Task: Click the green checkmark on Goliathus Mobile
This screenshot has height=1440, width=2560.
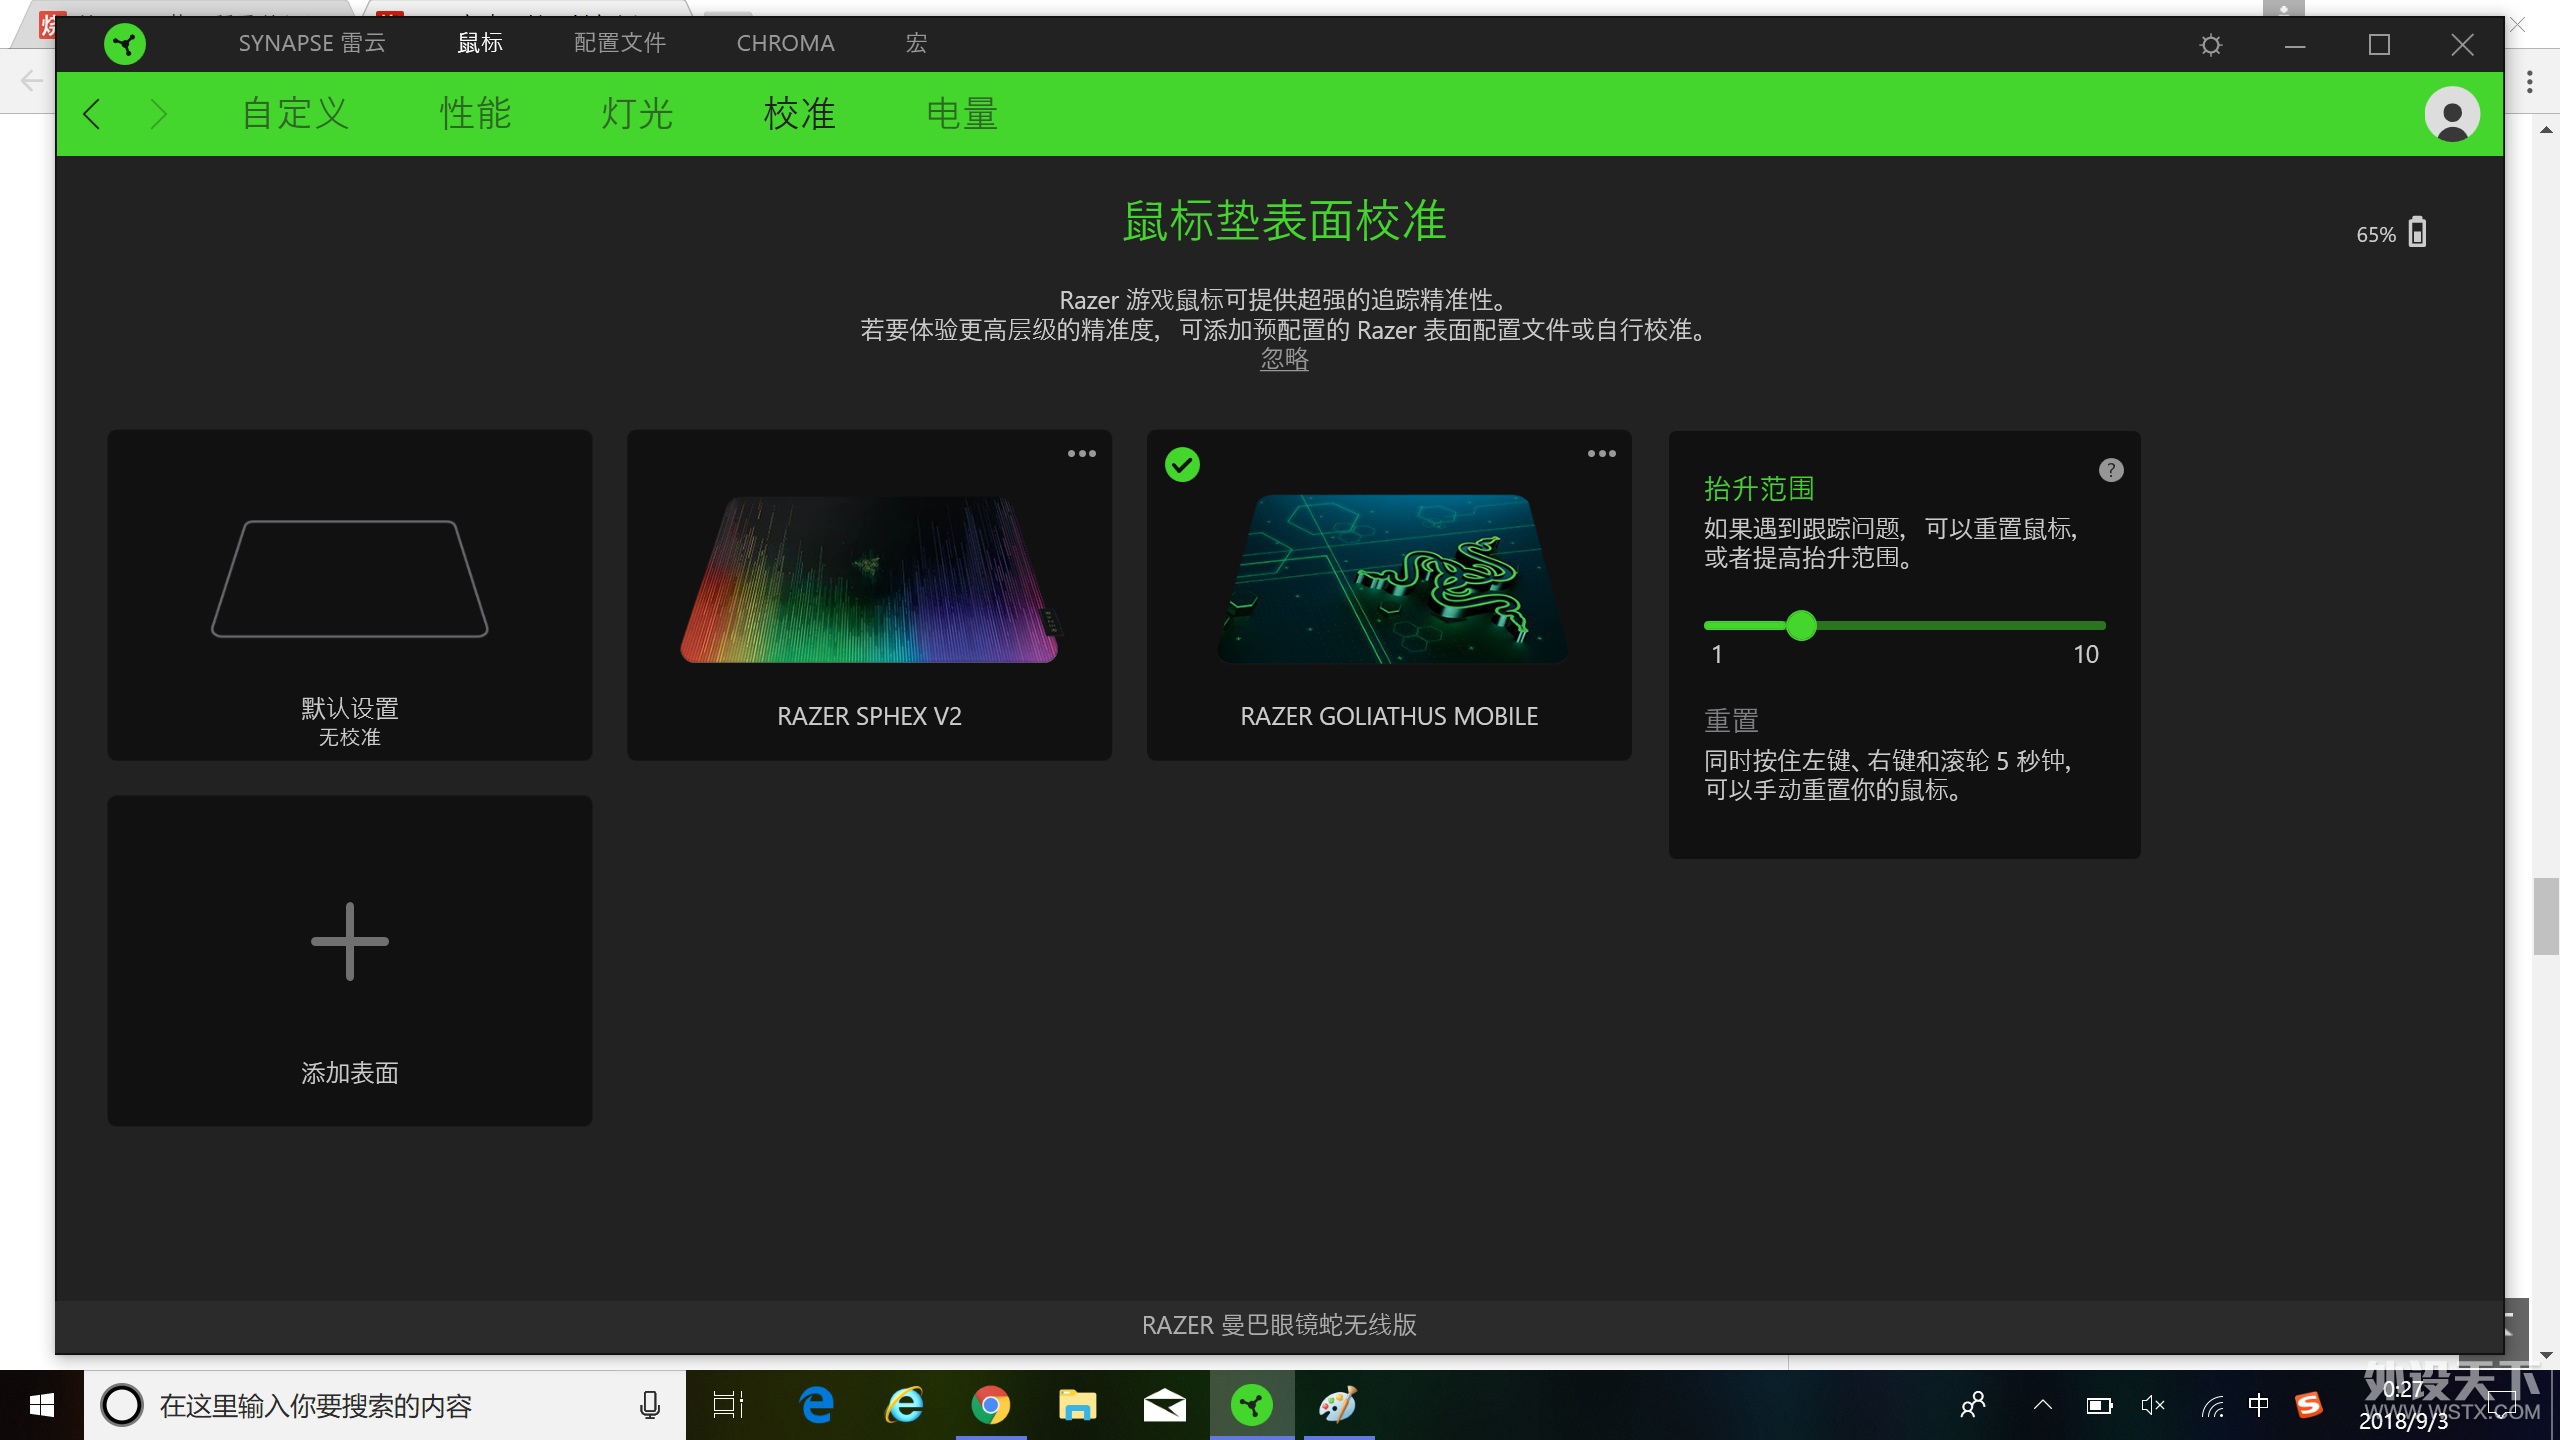Action: pyautogui.click(x=1182, y=465)
